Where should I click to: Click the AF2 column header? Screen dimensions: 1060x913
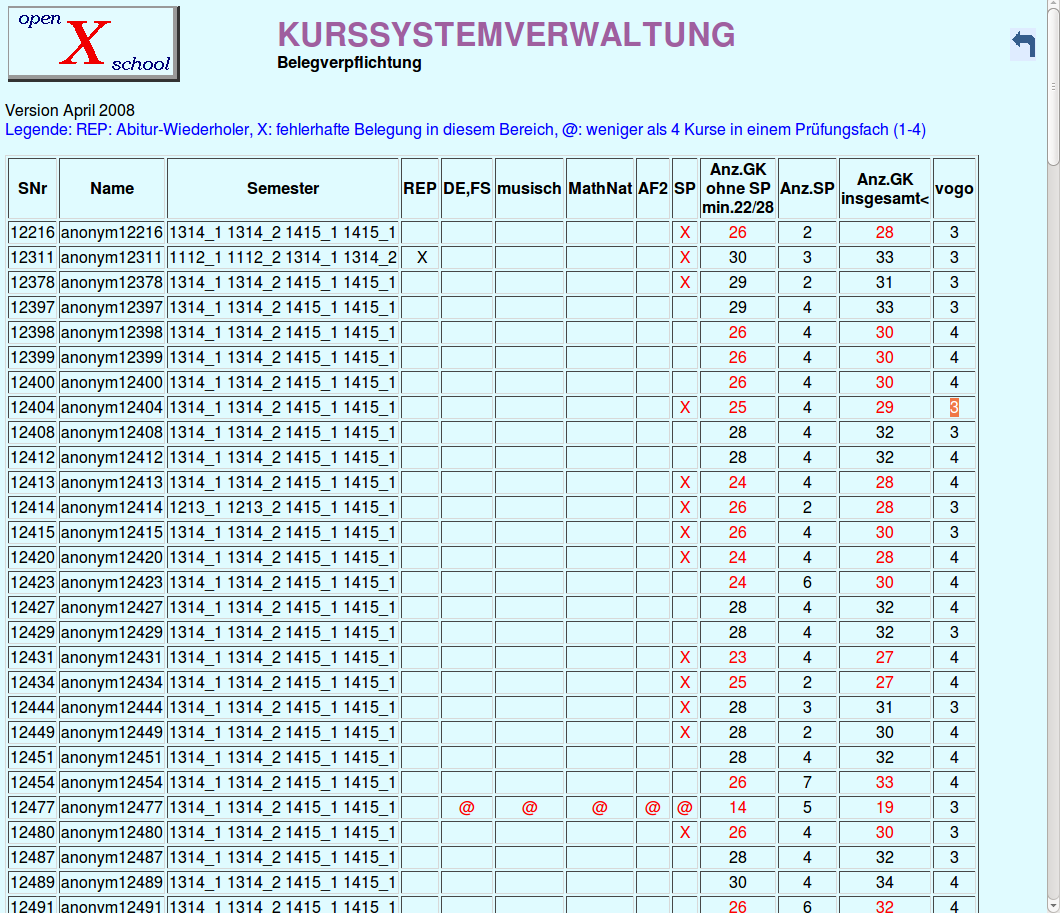(653, 189)
